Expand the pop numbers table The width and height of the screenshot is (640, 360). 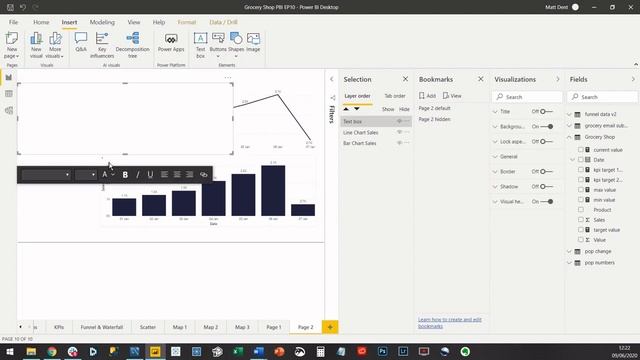pos(569,263)
